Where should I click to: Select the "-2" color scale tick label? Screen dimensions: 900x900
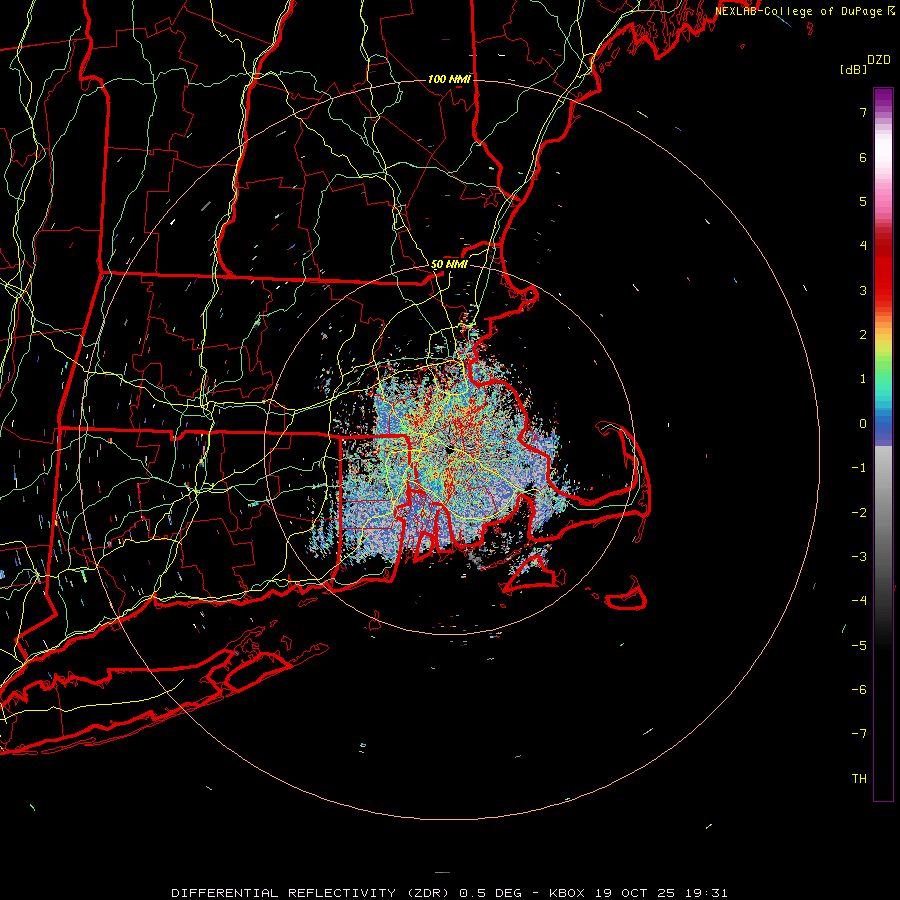click(859, 513)
